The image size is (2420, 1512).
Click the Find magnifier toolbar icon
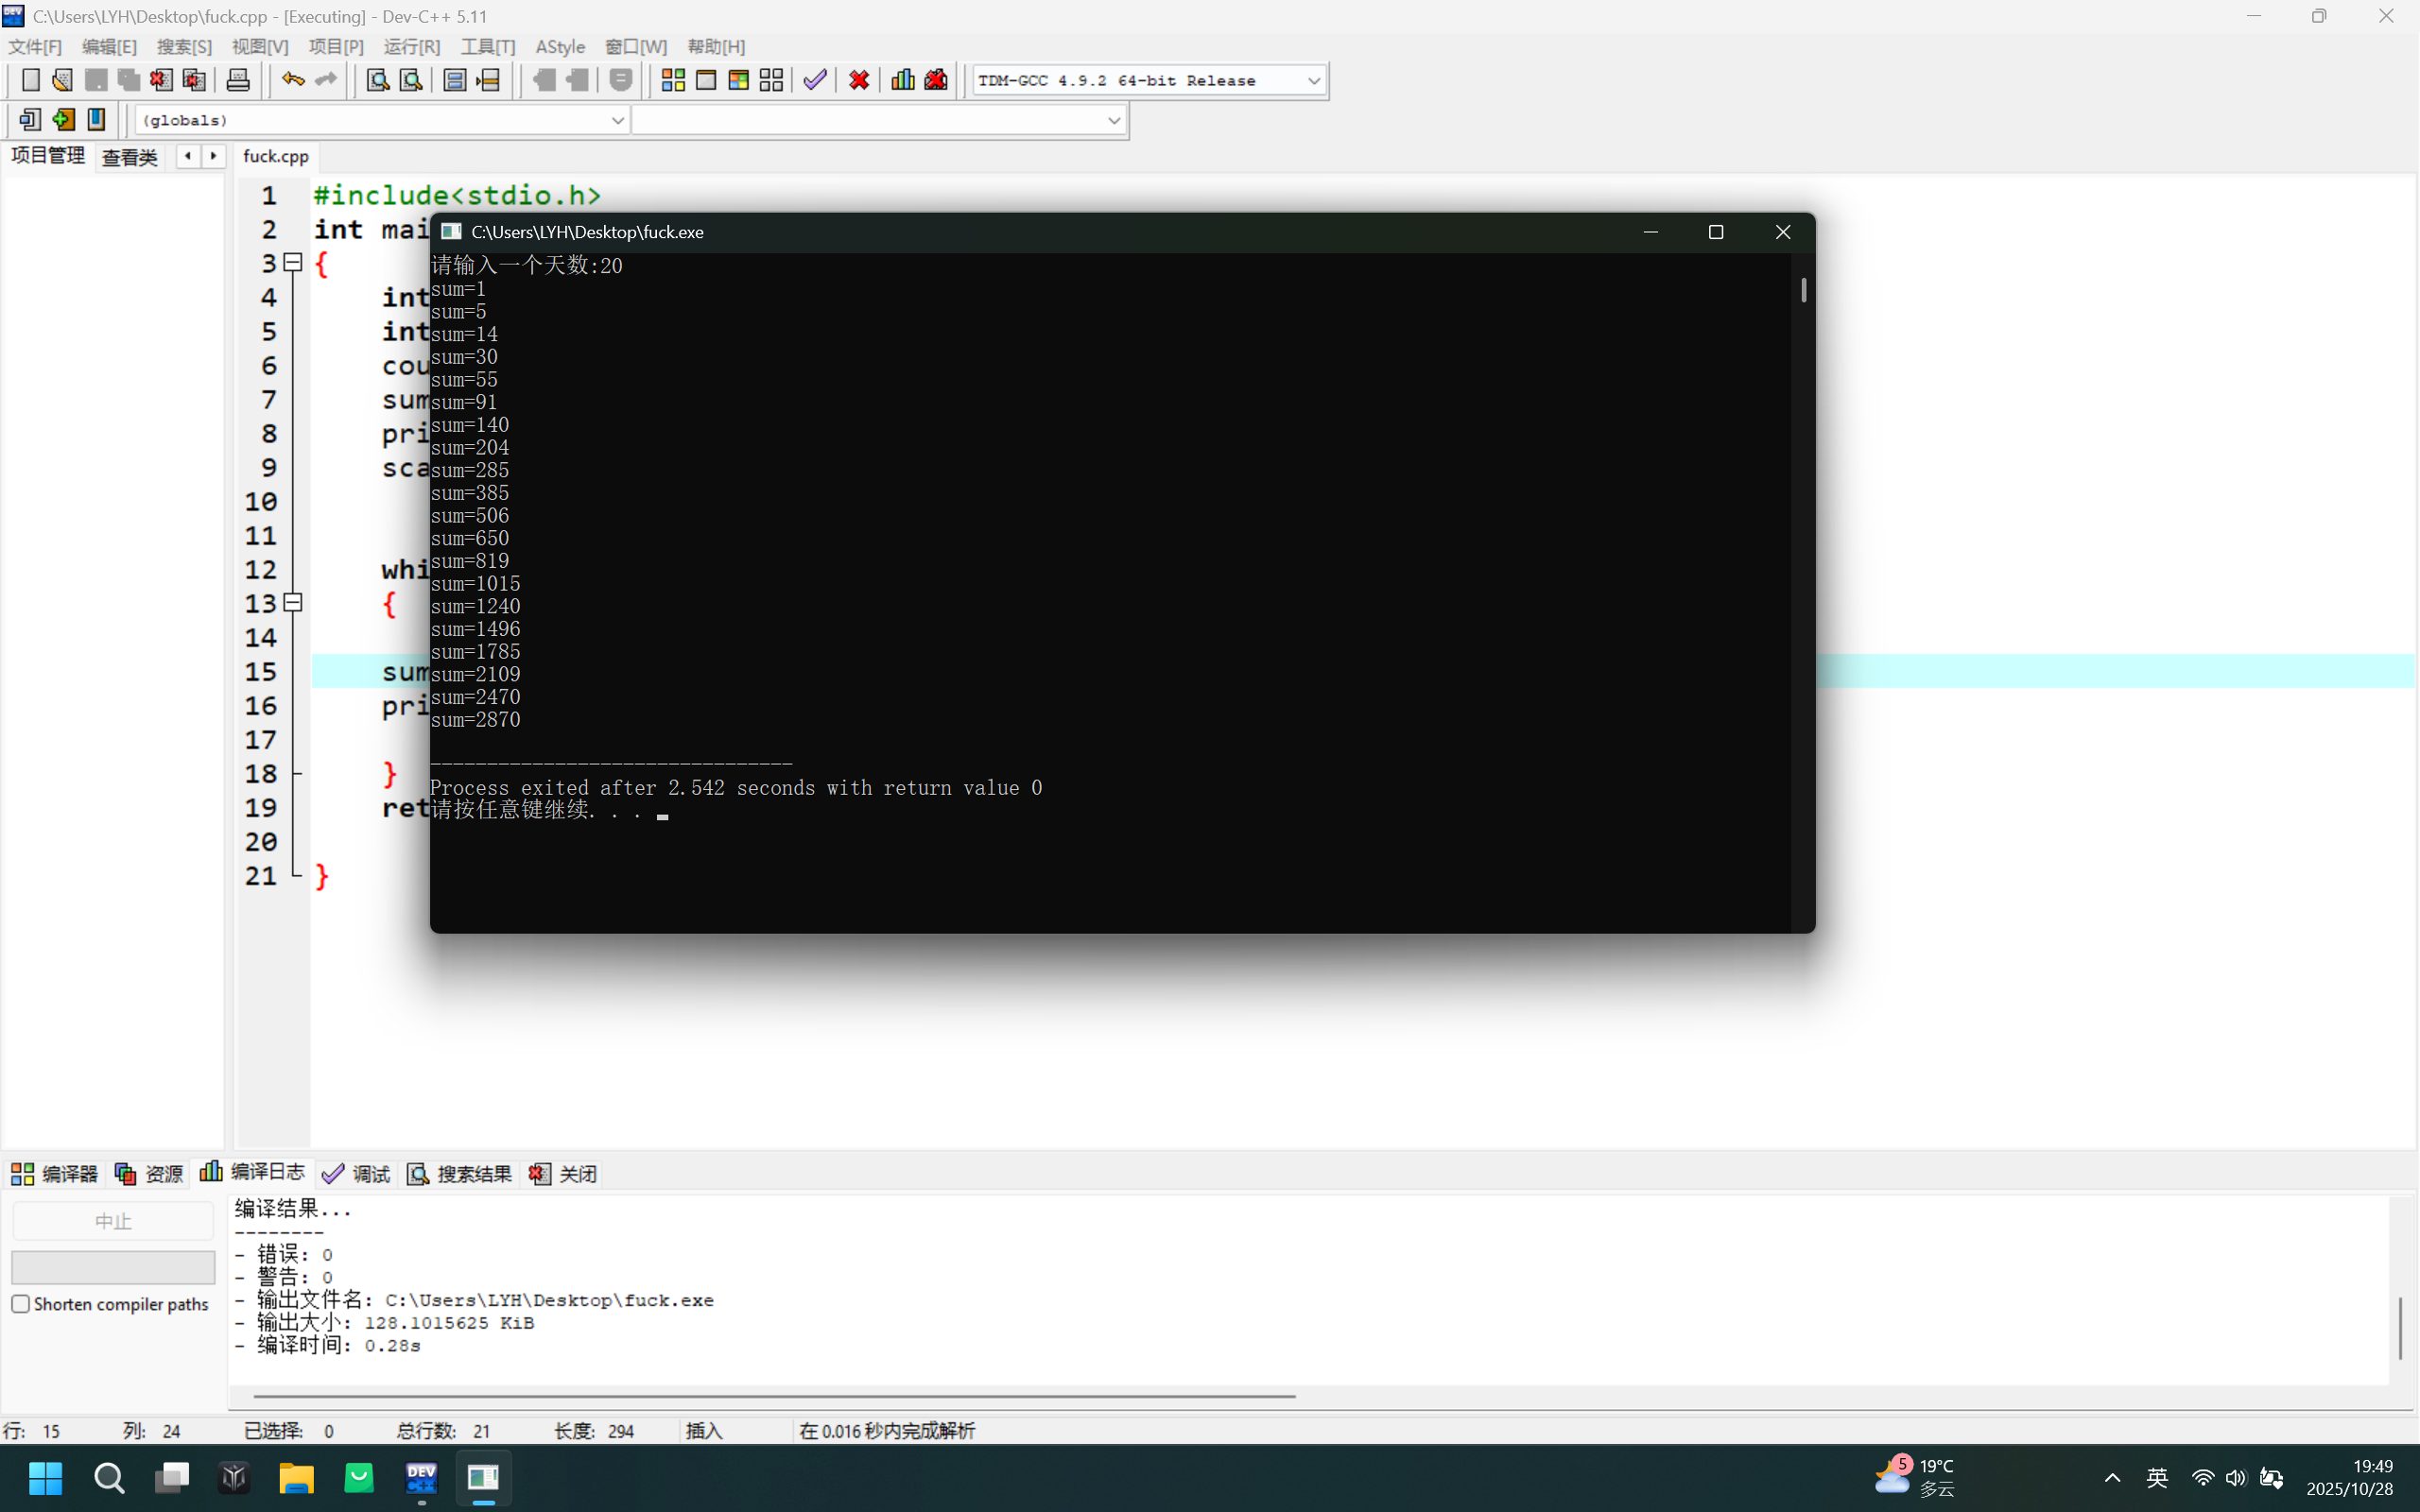pyautogui.click(x=377, y=80)
